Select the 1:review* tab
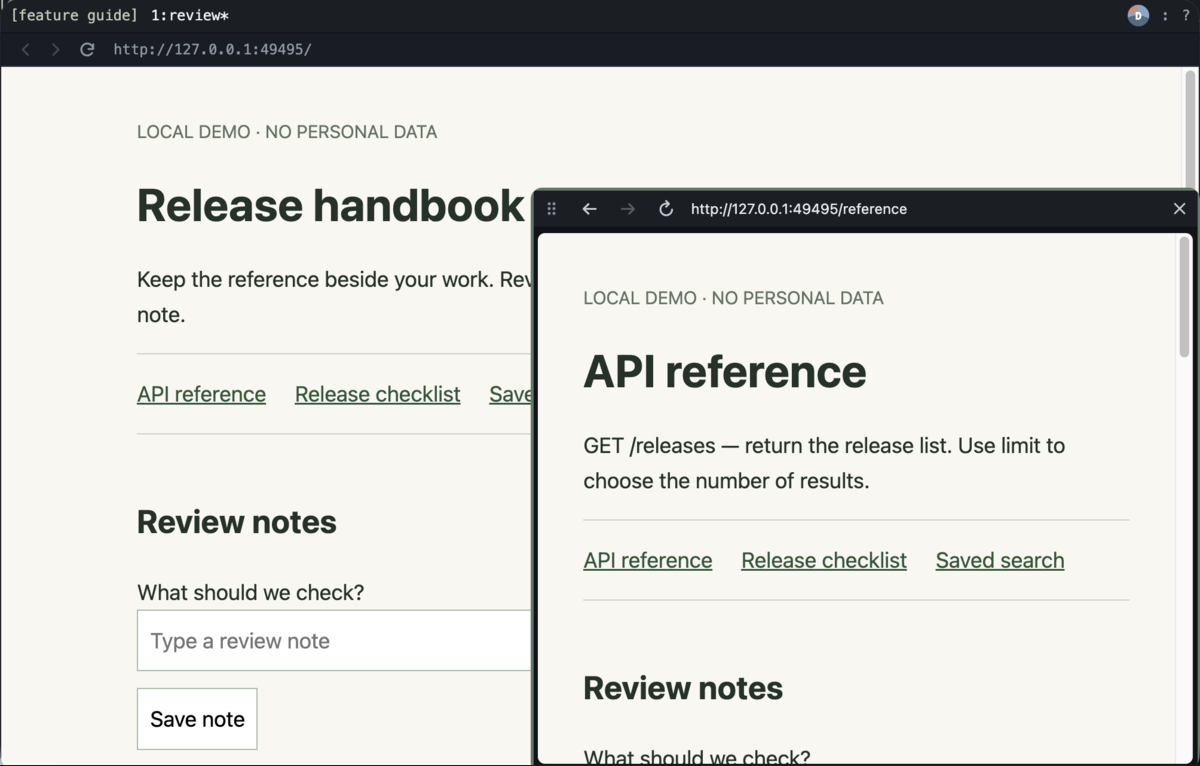The height and width of the screenshot is (766, 1200). point(190,15)
